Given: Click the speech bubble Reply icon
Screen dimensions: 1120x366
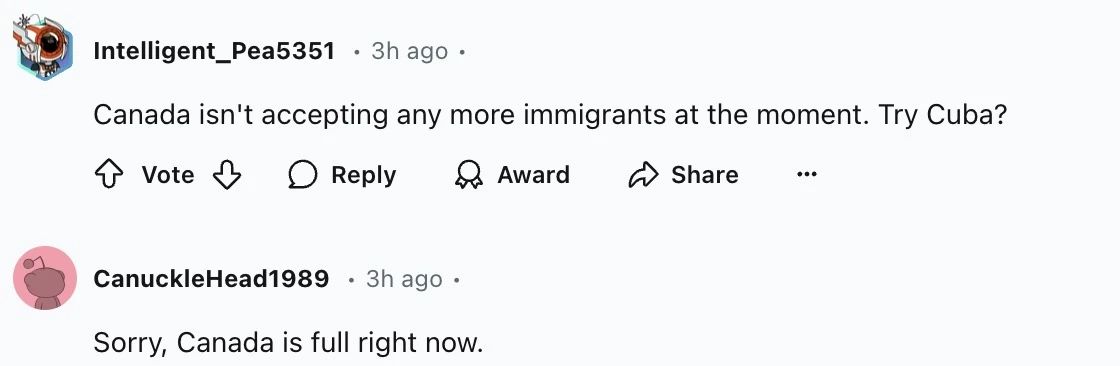Looking at the screenshot, I should pyautogui.click(x=302, y=175).
